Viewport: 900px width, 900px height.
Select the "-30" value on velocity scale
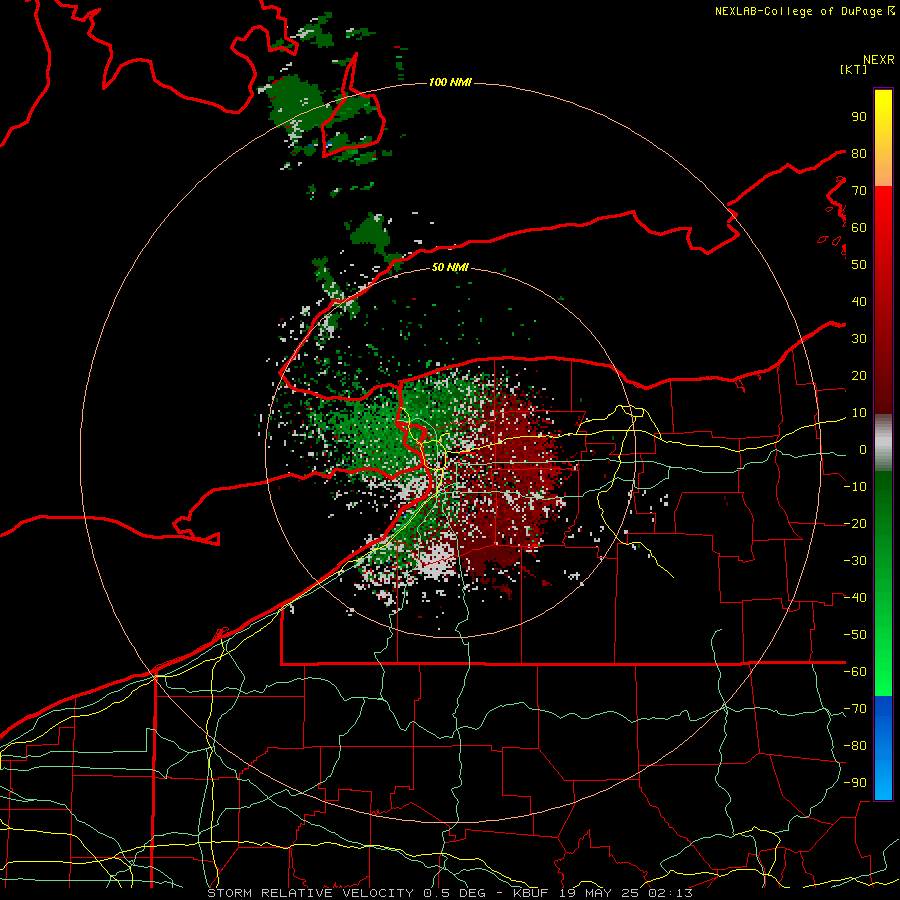pos(855,561)
